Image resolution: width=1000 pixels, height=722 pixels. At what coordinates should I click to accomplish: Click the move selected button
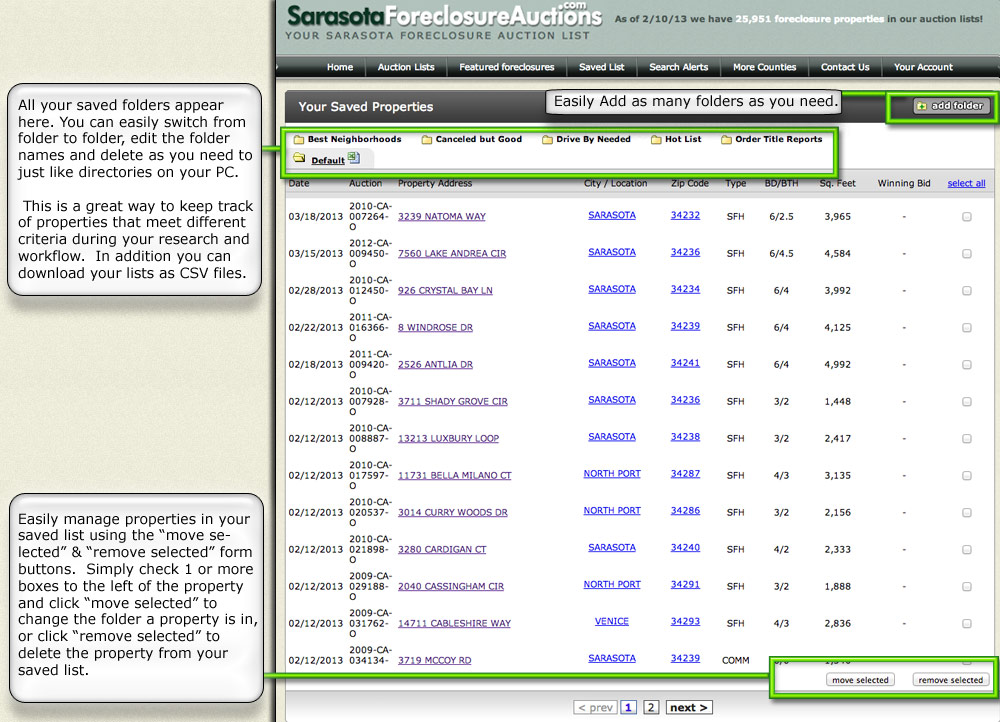tap(860, 680)
